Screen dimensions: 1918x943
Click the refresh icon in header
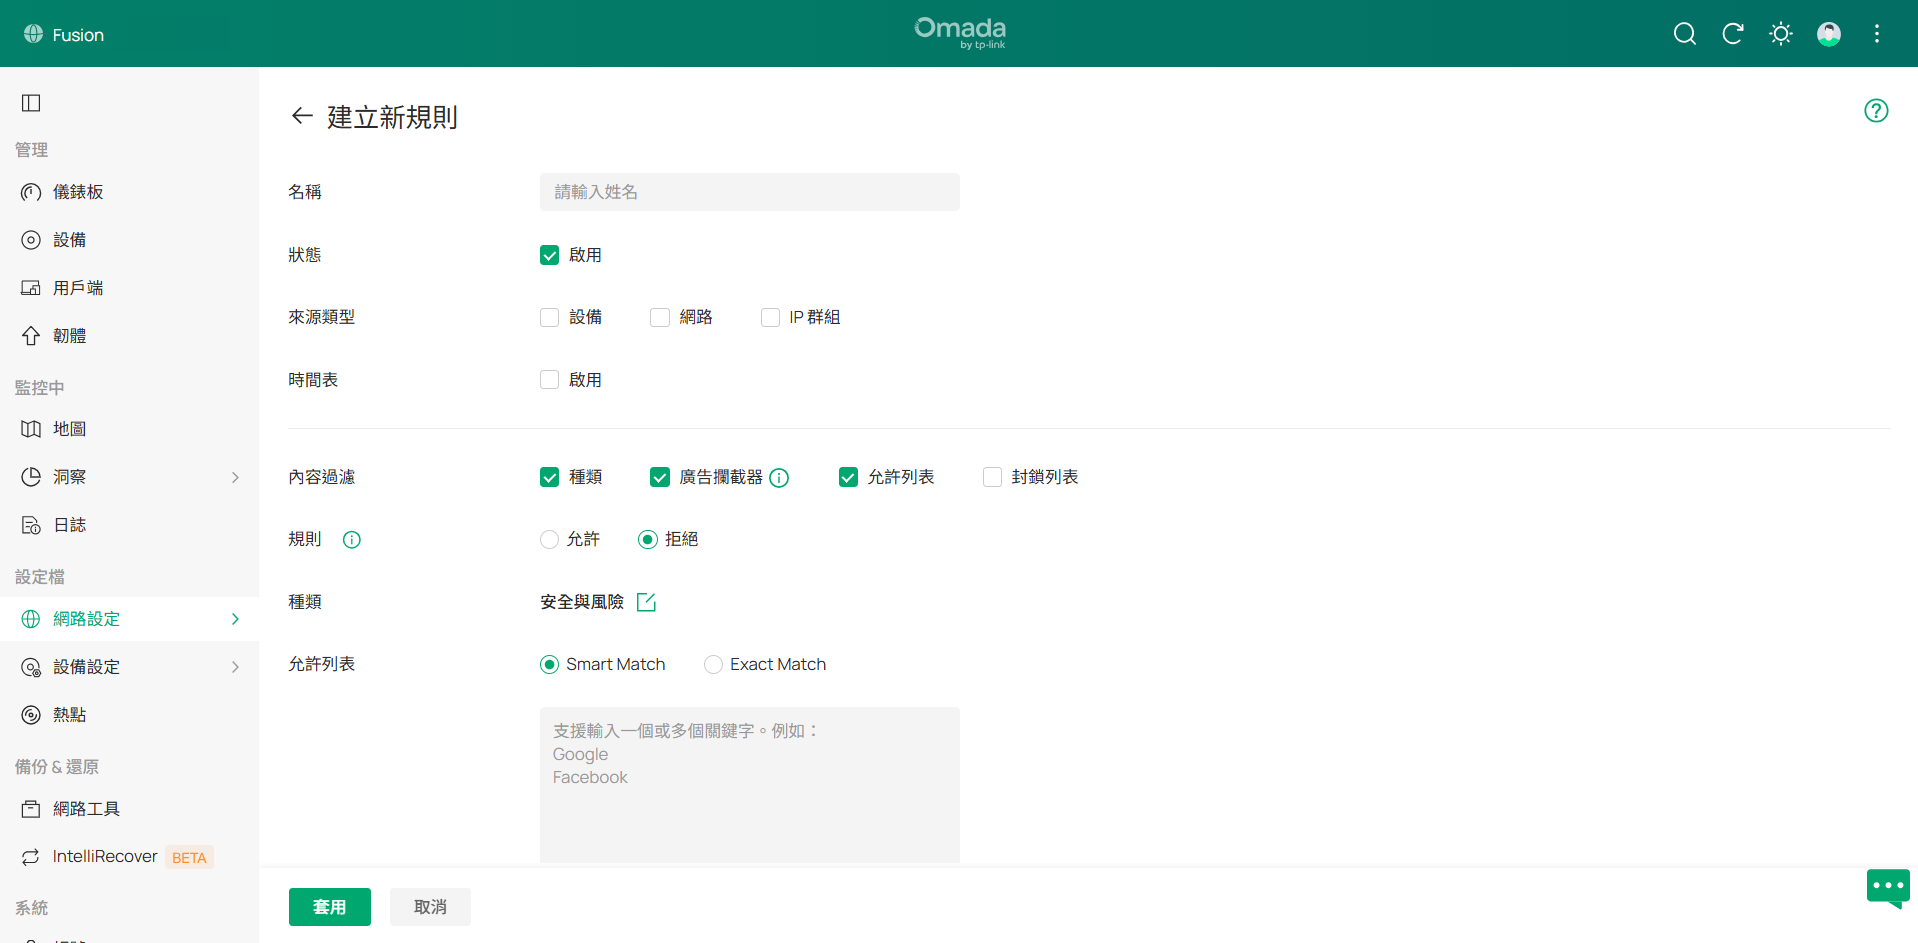point(1733,34)
